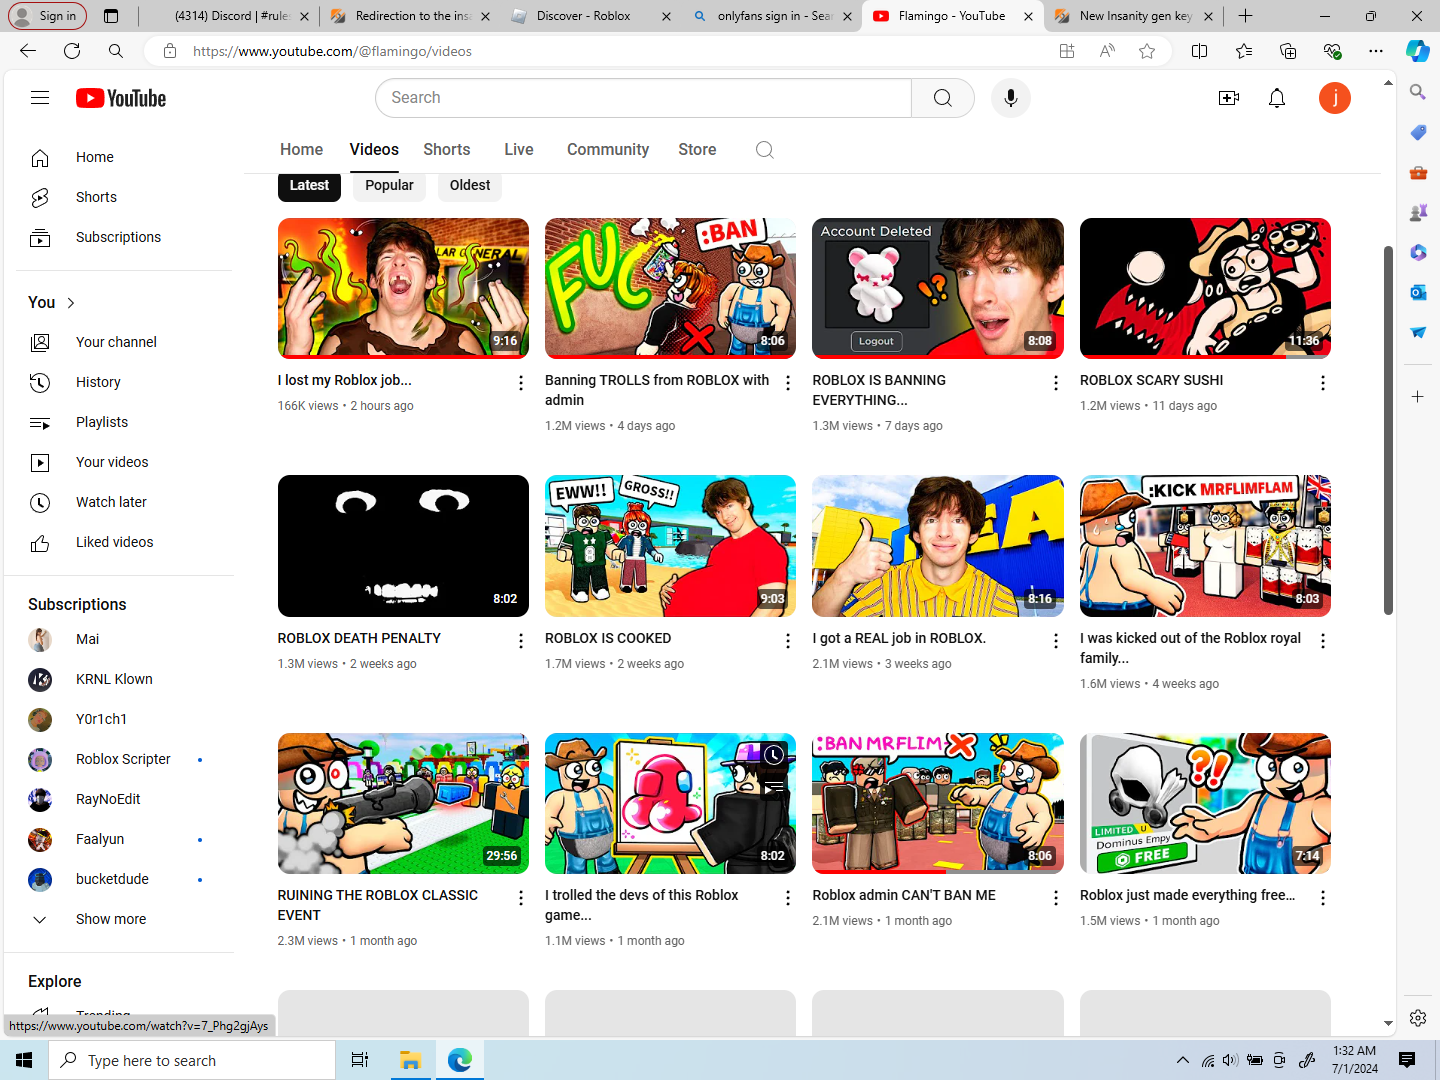Click the search magnifier button beside the search box
The width and height of the screenshot is (1440, 1080).
point(942,98)
